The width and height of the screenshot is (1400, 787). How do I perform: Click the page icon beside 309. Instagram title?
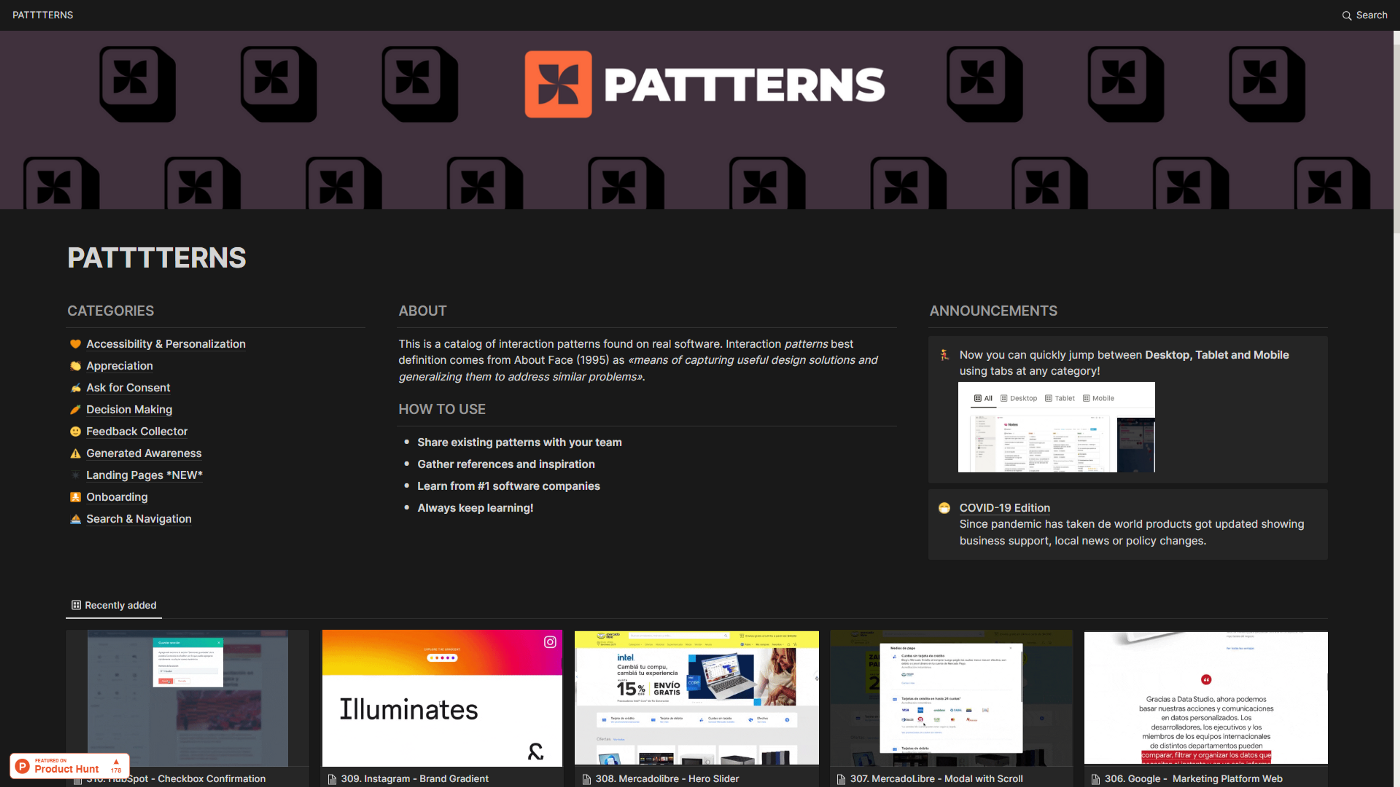coord(331,779)
